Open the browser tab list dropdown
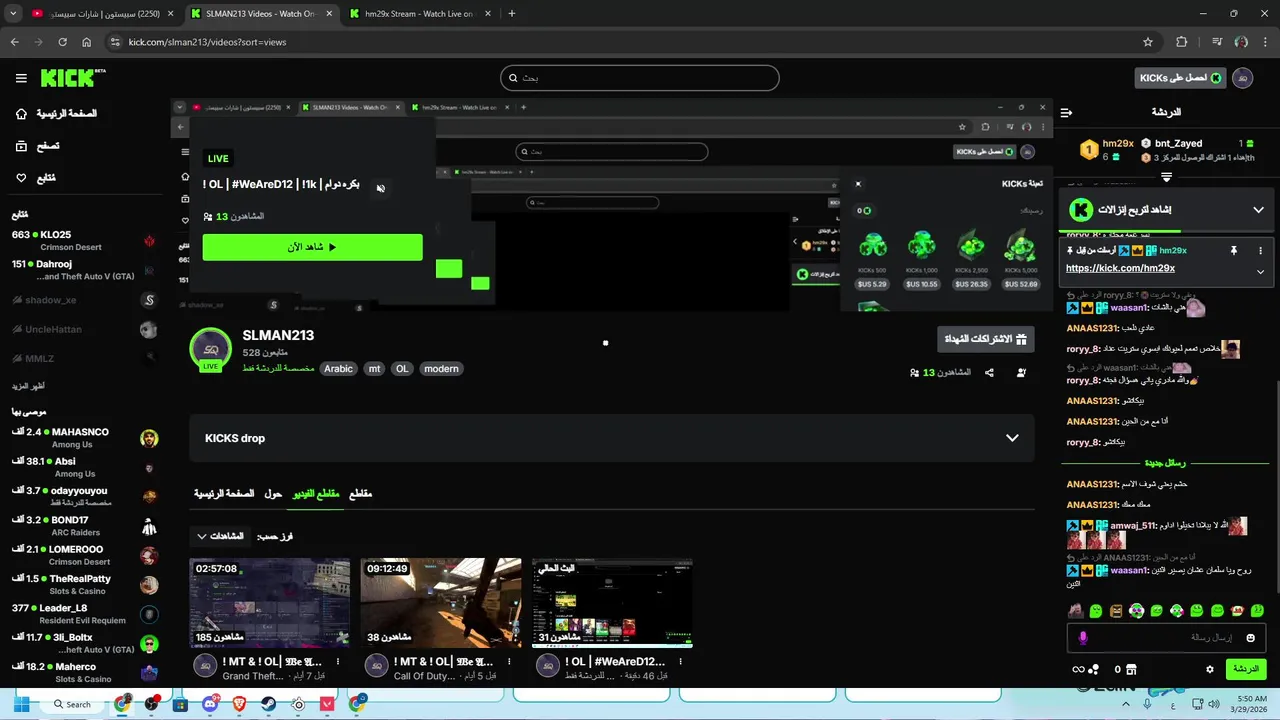This screenshot has height=720, width=1280. point(14,14)
